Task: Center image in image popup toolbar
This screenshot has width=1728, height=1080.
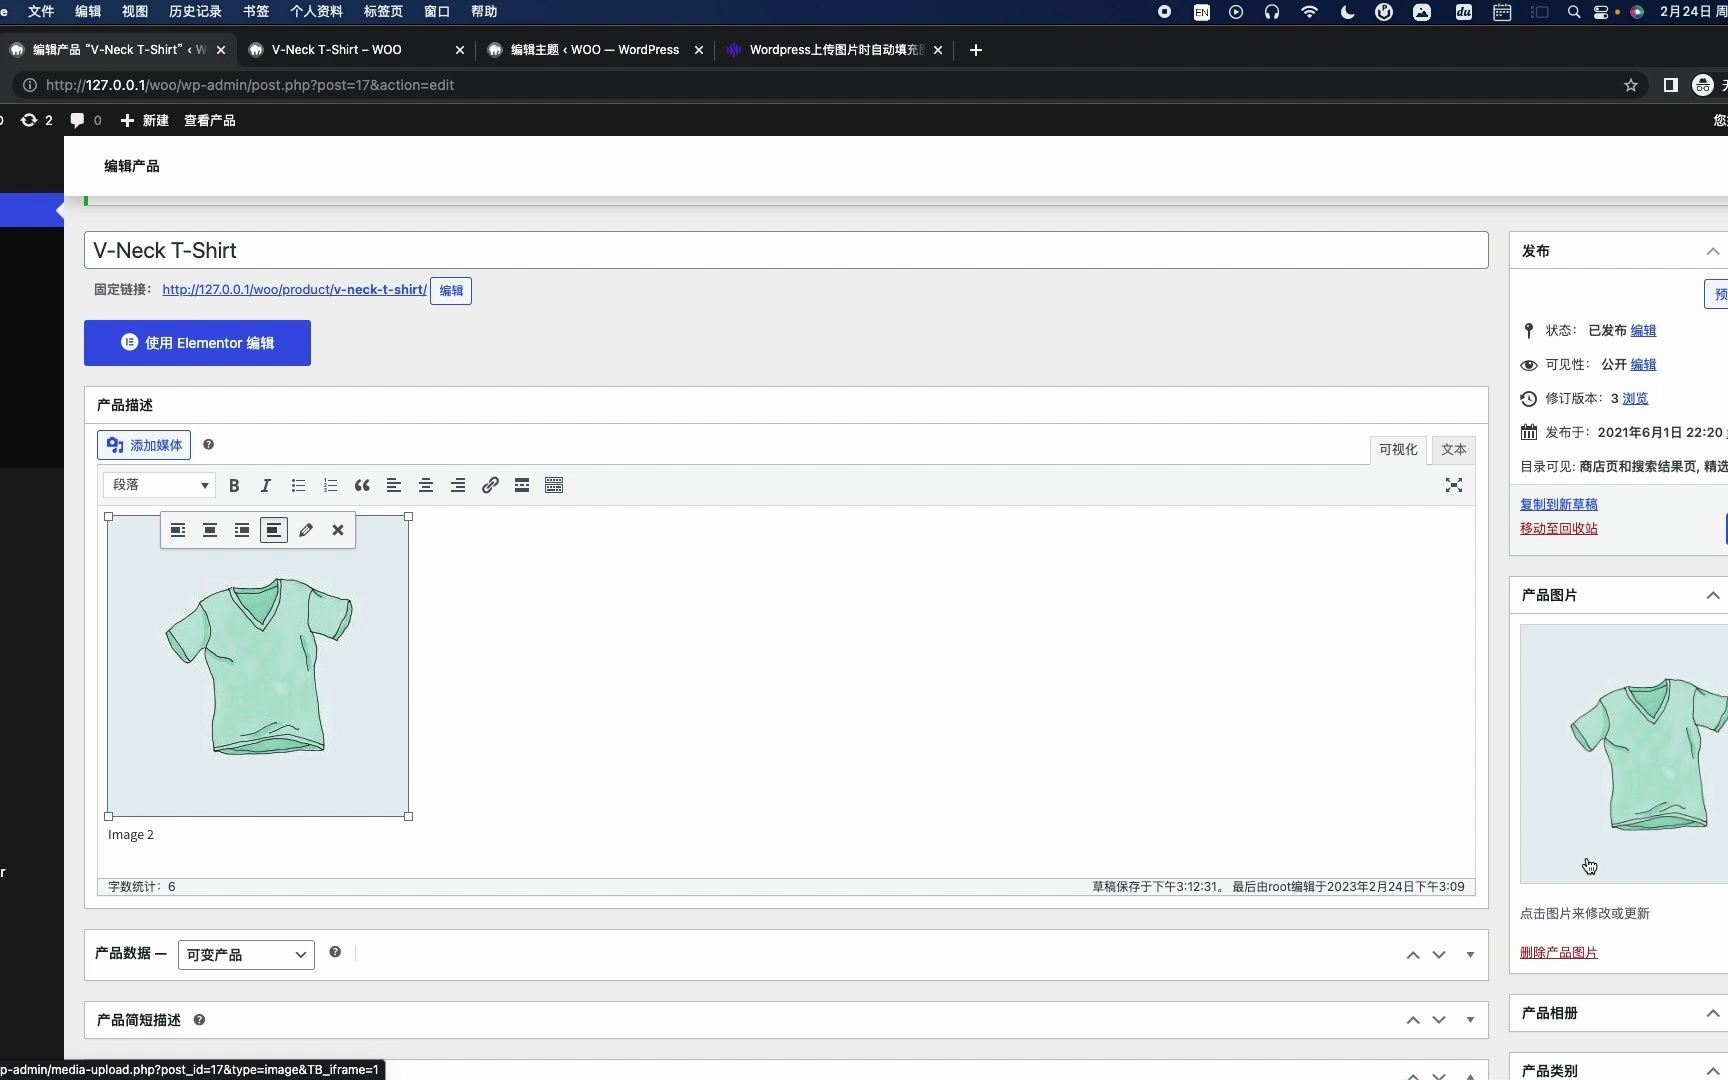Action: (x=210, y=530)
